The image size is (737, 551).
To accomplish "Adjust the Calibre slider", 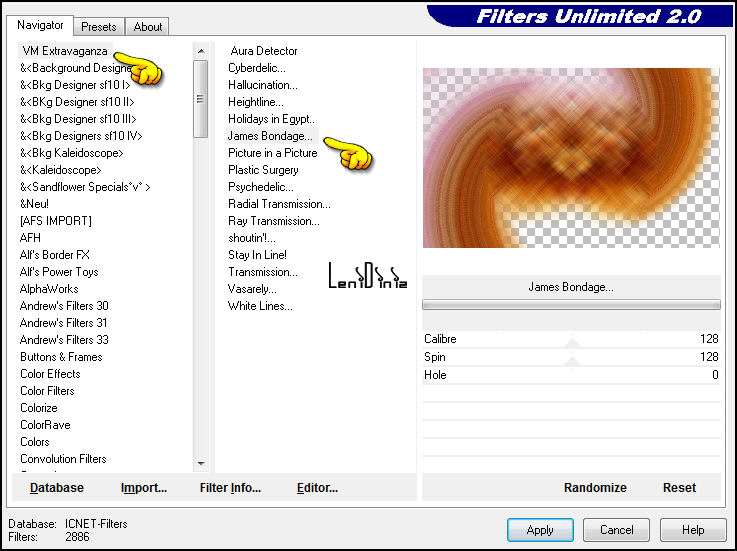I will (572, 340).
